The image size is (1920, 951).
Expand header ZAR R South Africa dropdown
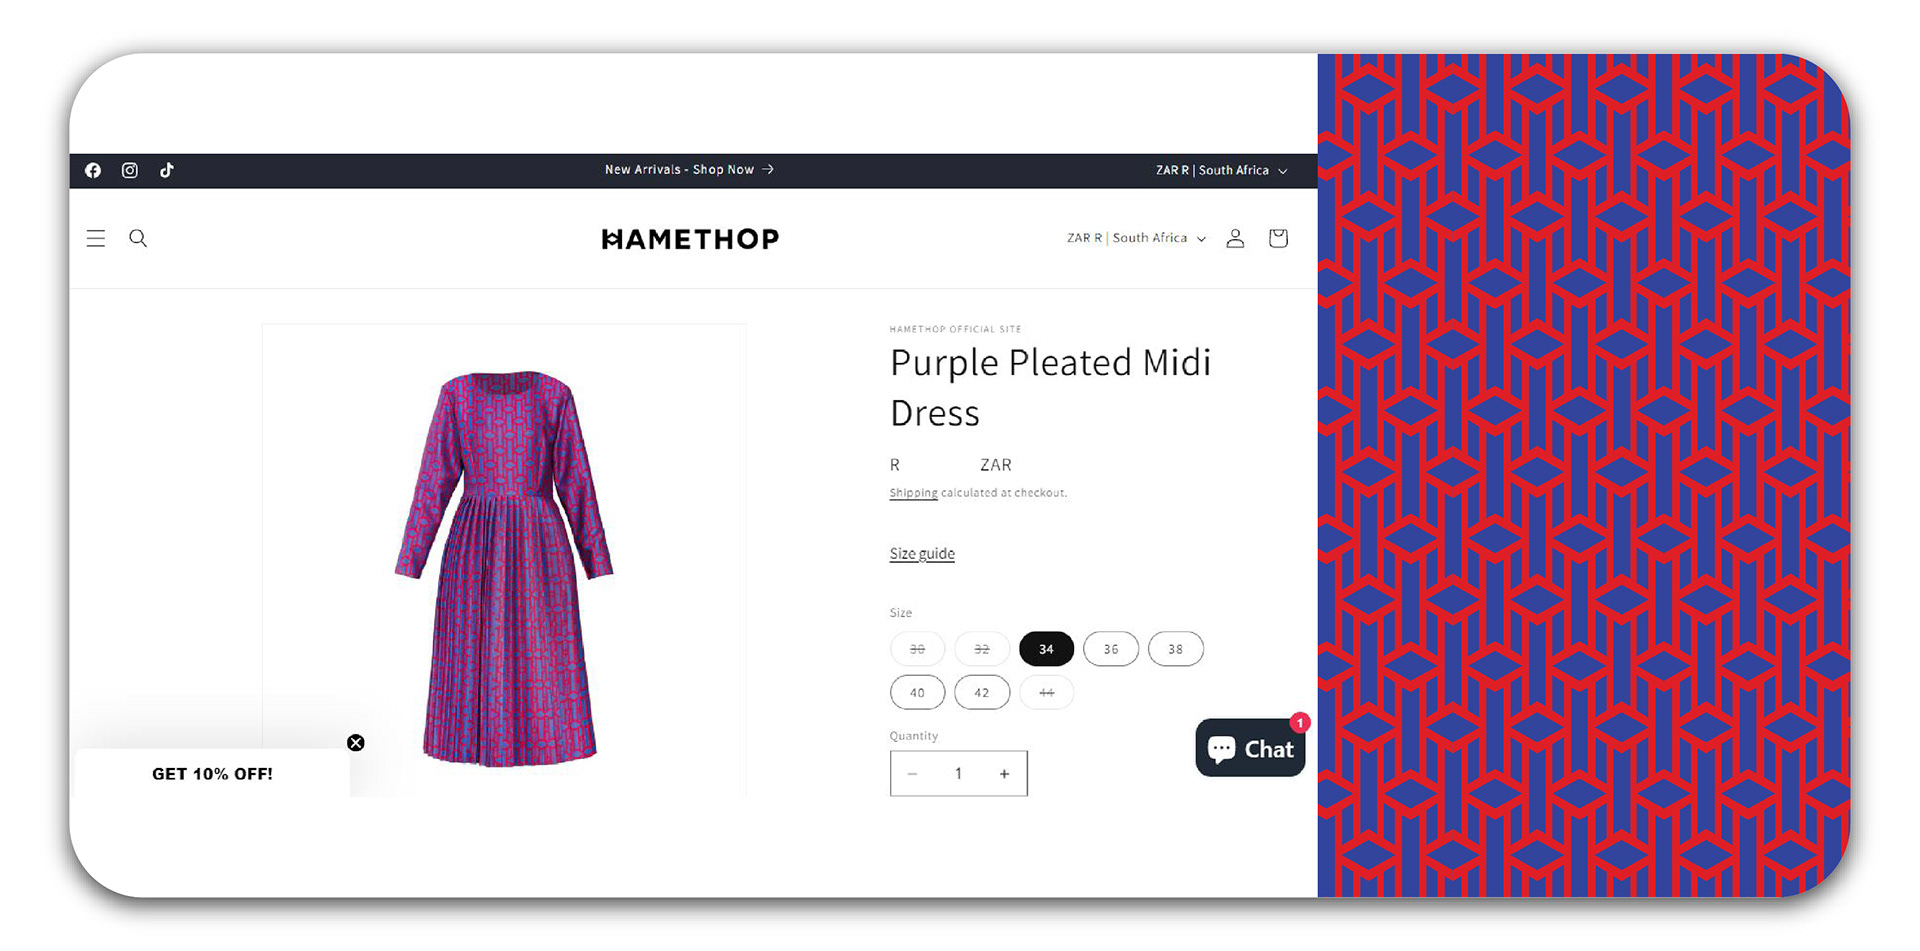pyautogui.click(x=1136, y=238)
